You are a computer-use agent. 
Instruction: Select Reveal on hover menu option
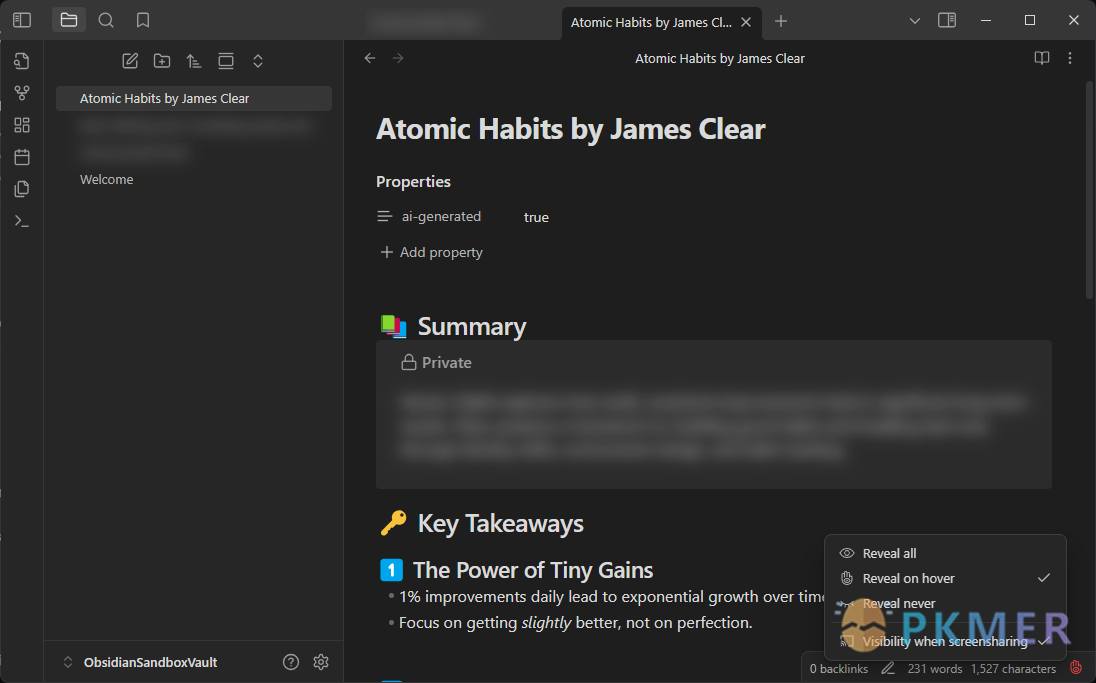(945, 578)
